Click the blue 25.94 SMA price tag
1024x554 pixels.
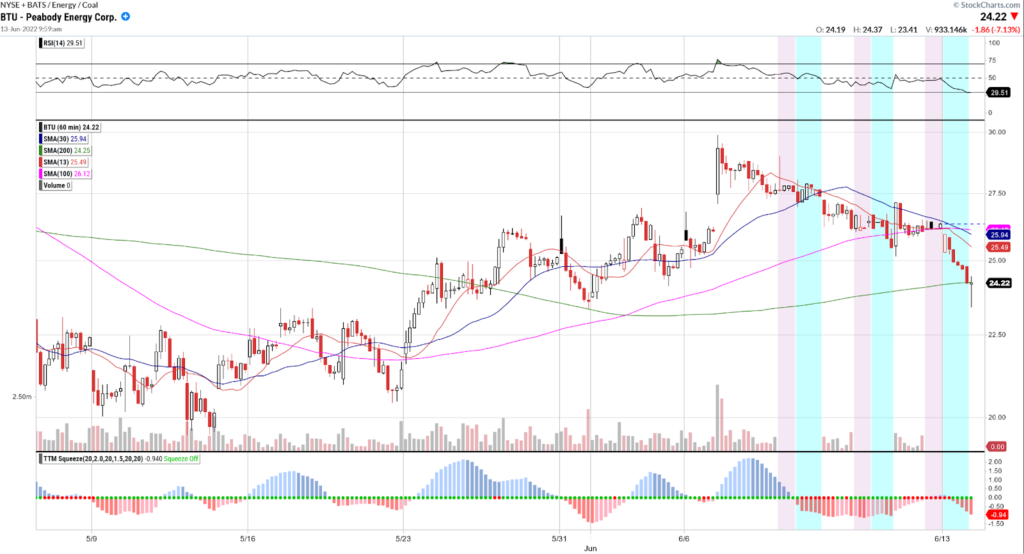(x=999, y=235)
